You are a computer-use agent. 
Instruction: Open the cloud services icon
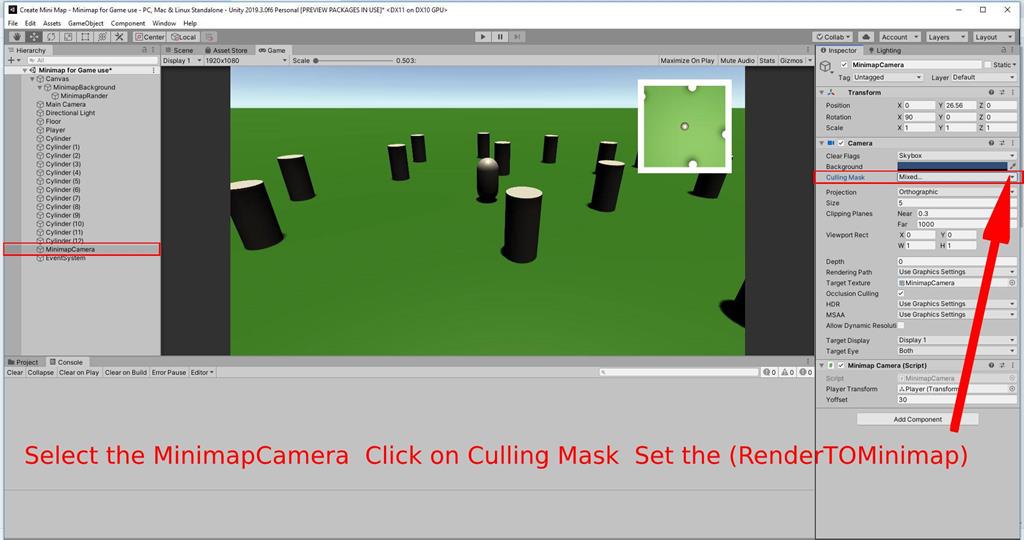click(866, 37)
